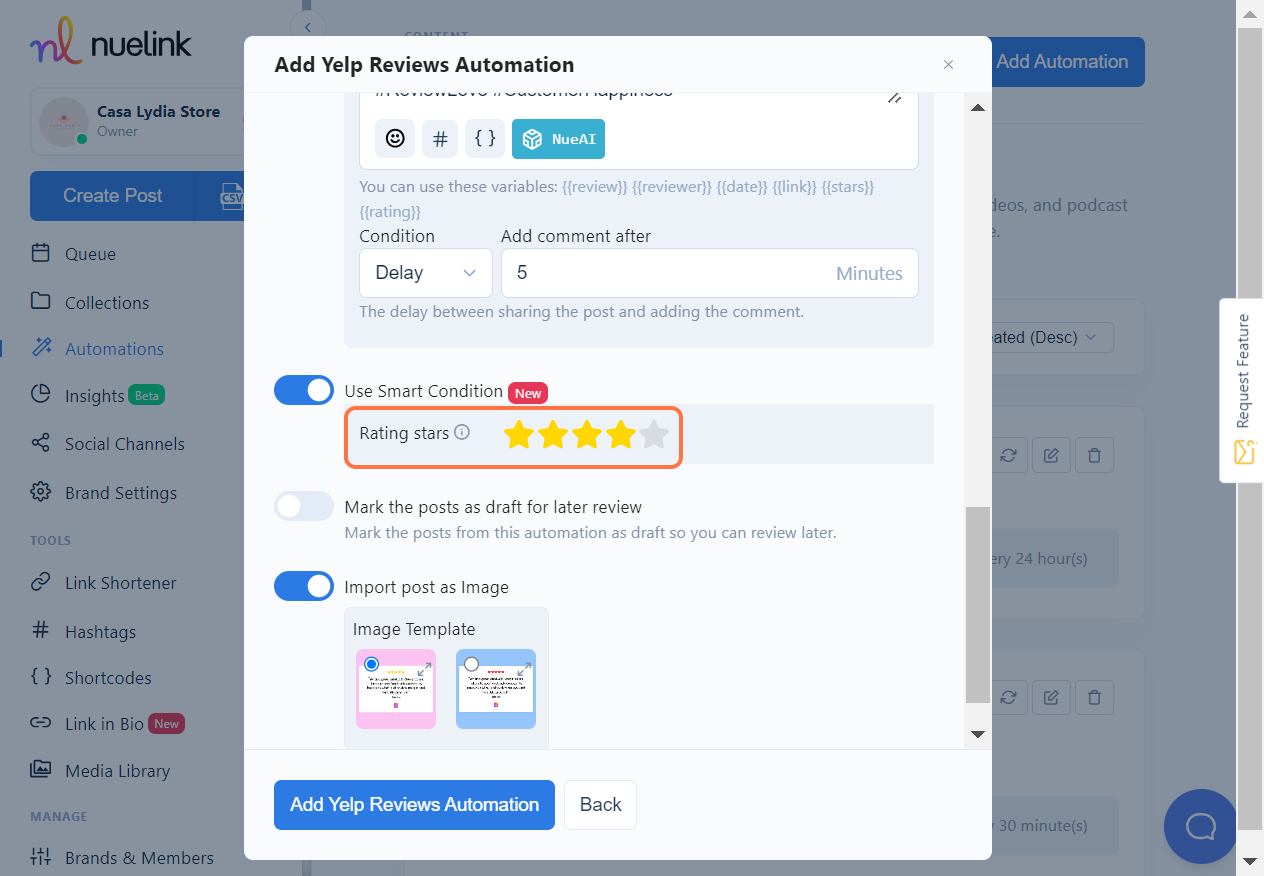Image resolution: width=1264 pixels, height=876 pixels.
Task: Click the Create Post button
Action: tap(112, 196)
